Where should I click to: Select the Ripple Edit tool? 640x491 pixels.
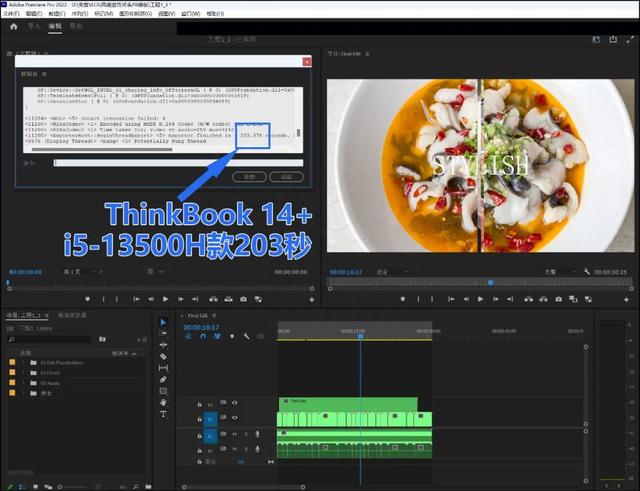pyautogui.click(x=163, y=345)
